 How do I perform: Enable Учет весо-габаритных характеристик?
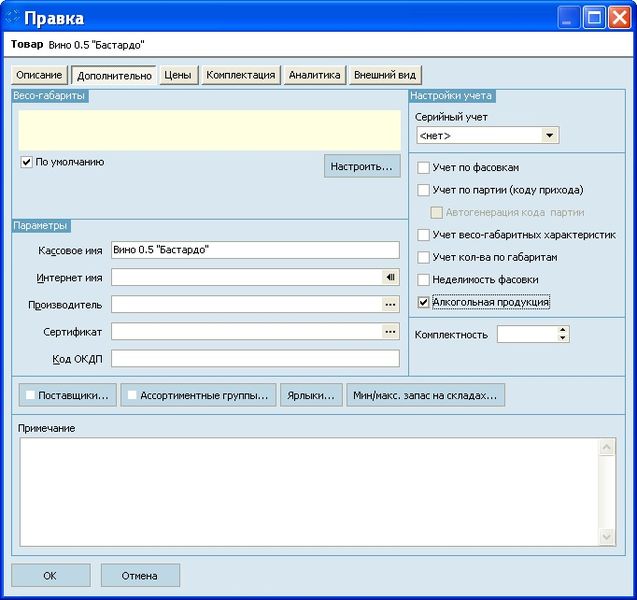[x=423, y=235]
